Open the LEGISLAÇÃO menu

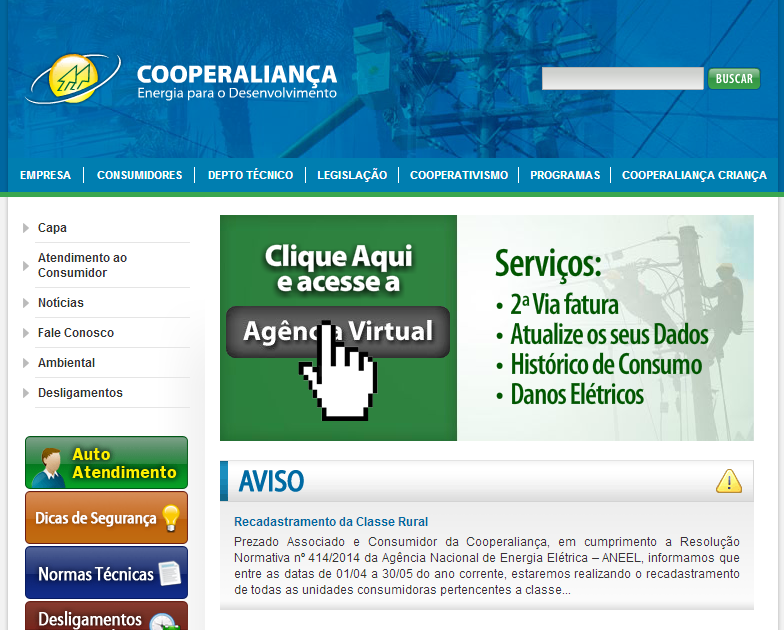(352, 175)
